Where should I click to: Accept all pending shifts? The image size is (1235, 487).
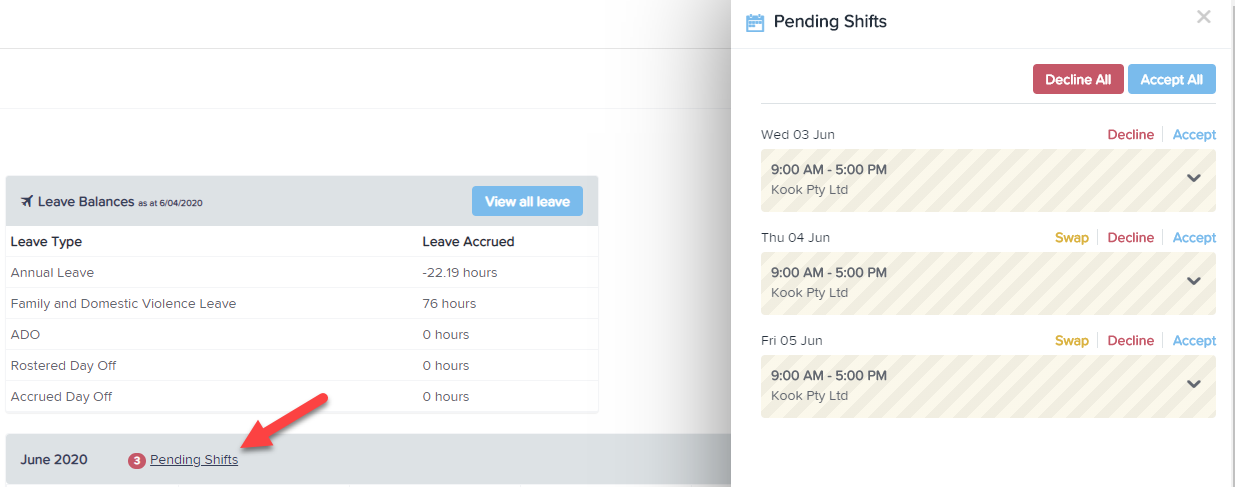(1172, 80)
